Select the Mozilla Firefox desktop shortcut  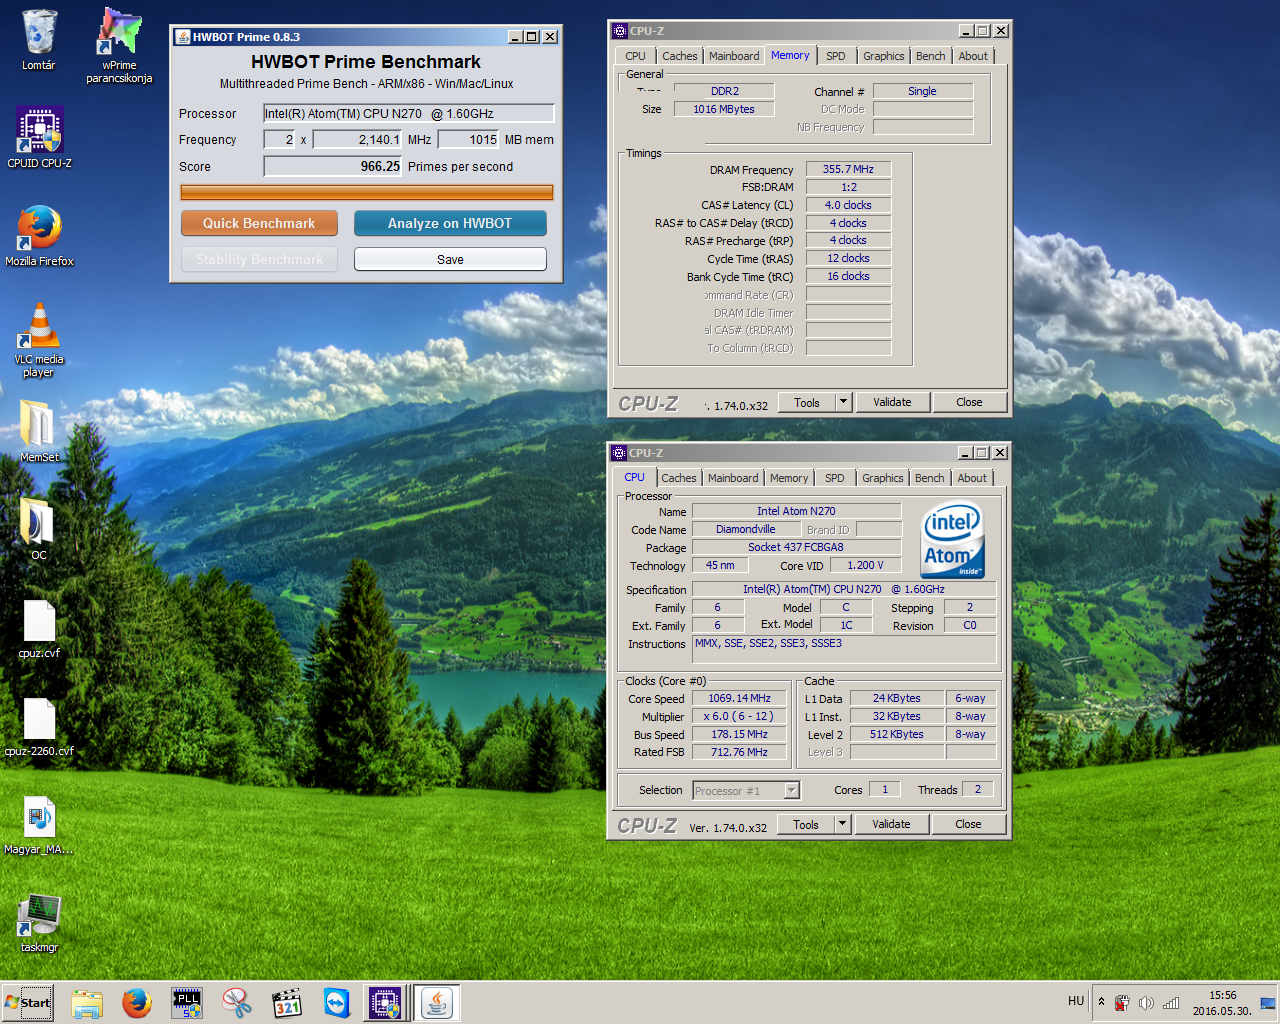point(39,236)
